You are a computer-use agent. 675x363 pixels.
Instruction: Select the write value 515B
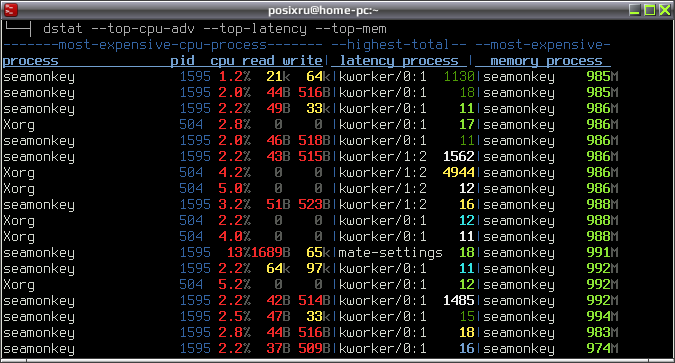pyautogui.click(x=314, y=157)
